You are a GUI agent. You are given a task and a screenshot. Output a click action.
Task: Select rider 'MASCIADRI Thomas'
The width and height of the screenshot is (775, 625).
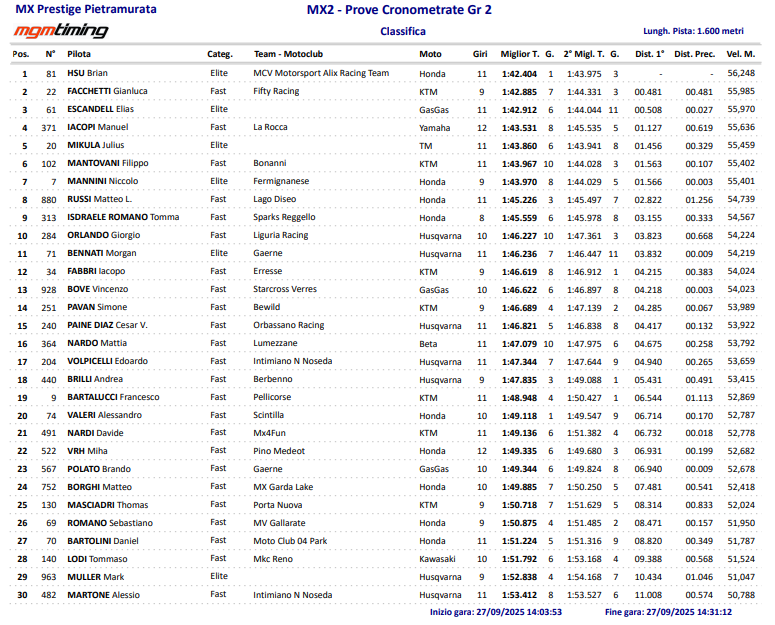click(108, 505)
